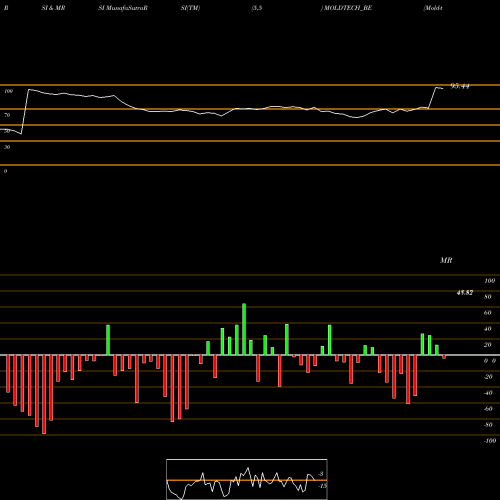Click the '-40' label on MR axis
This screenshot has height=500, width=500.
click(488, 393)
